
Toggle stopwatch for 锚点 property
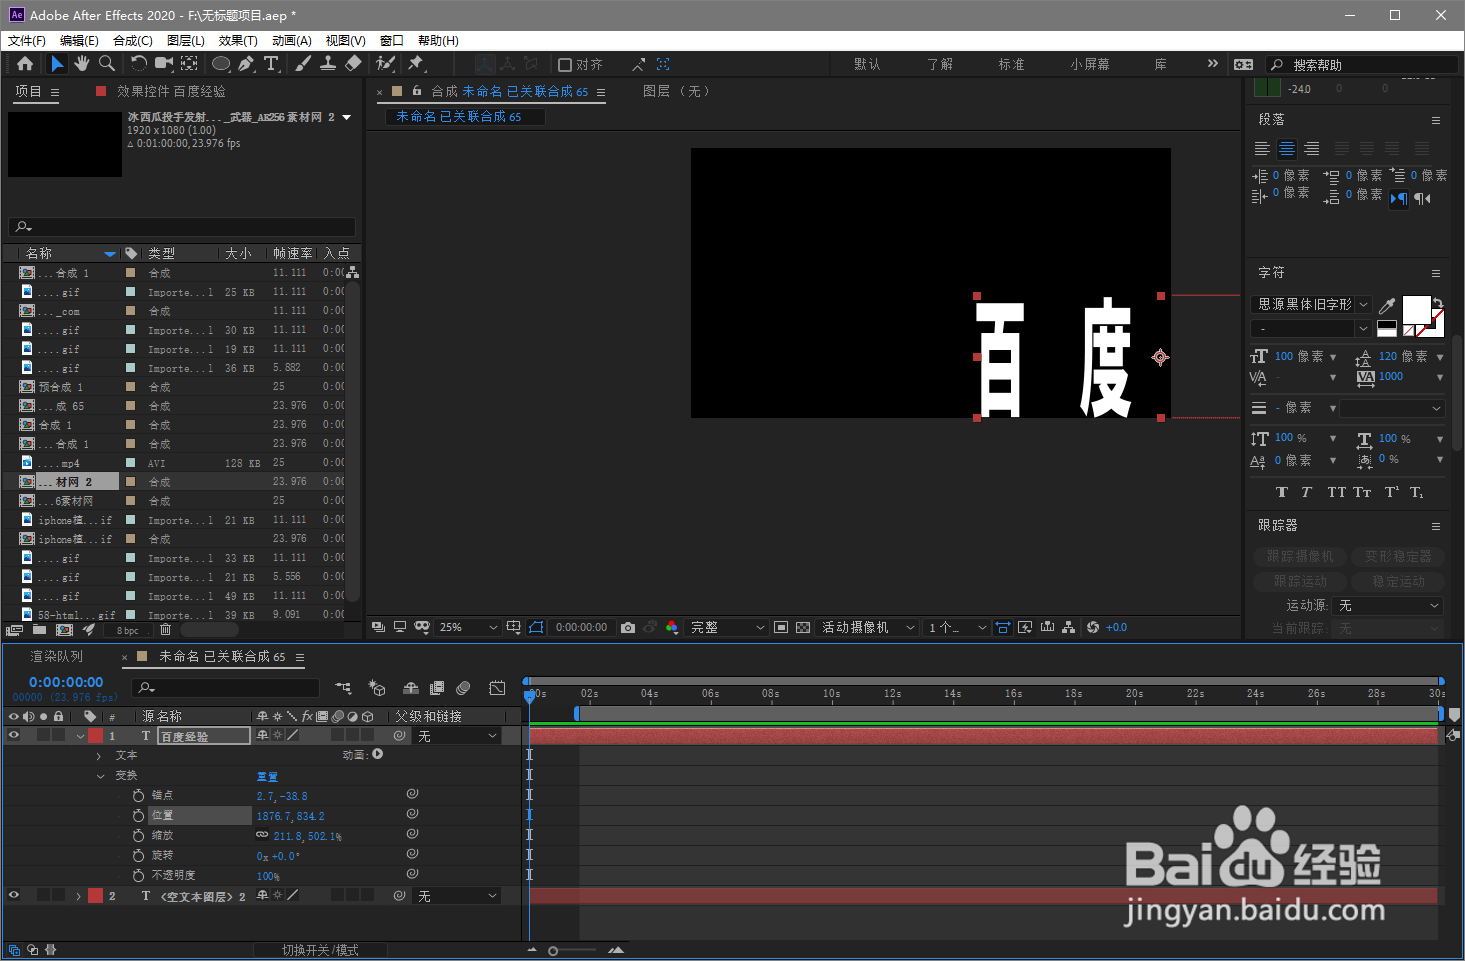(138, 795)
